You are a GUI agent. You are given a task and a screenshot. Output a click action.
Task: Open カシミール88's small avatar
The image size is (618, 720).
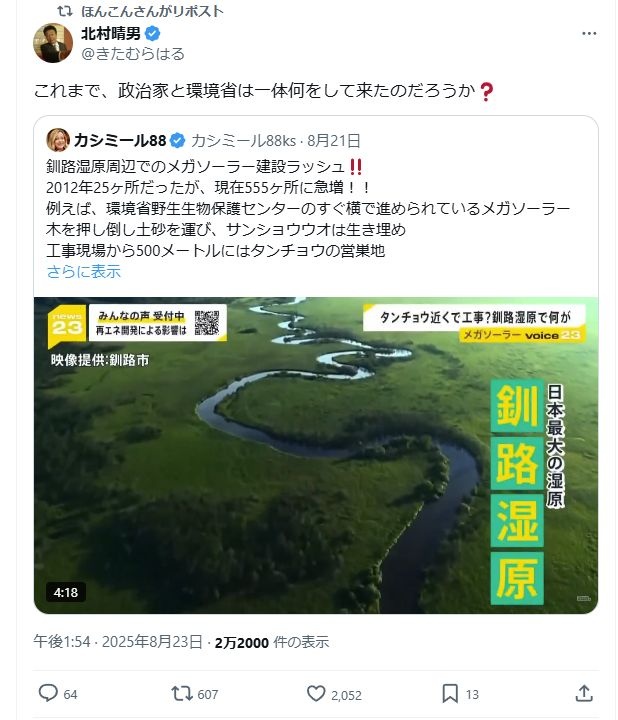tap(58, 140)
